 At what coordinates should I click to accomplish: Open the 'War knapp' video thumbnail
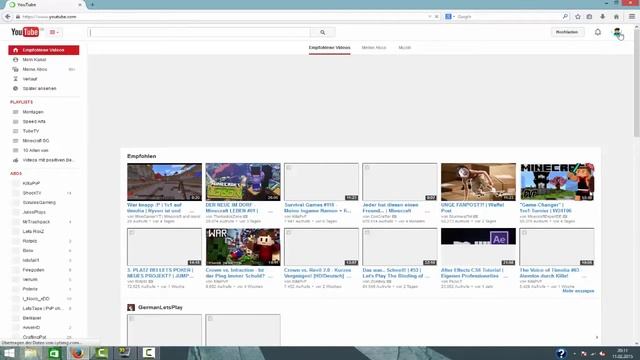coord(164,182)
